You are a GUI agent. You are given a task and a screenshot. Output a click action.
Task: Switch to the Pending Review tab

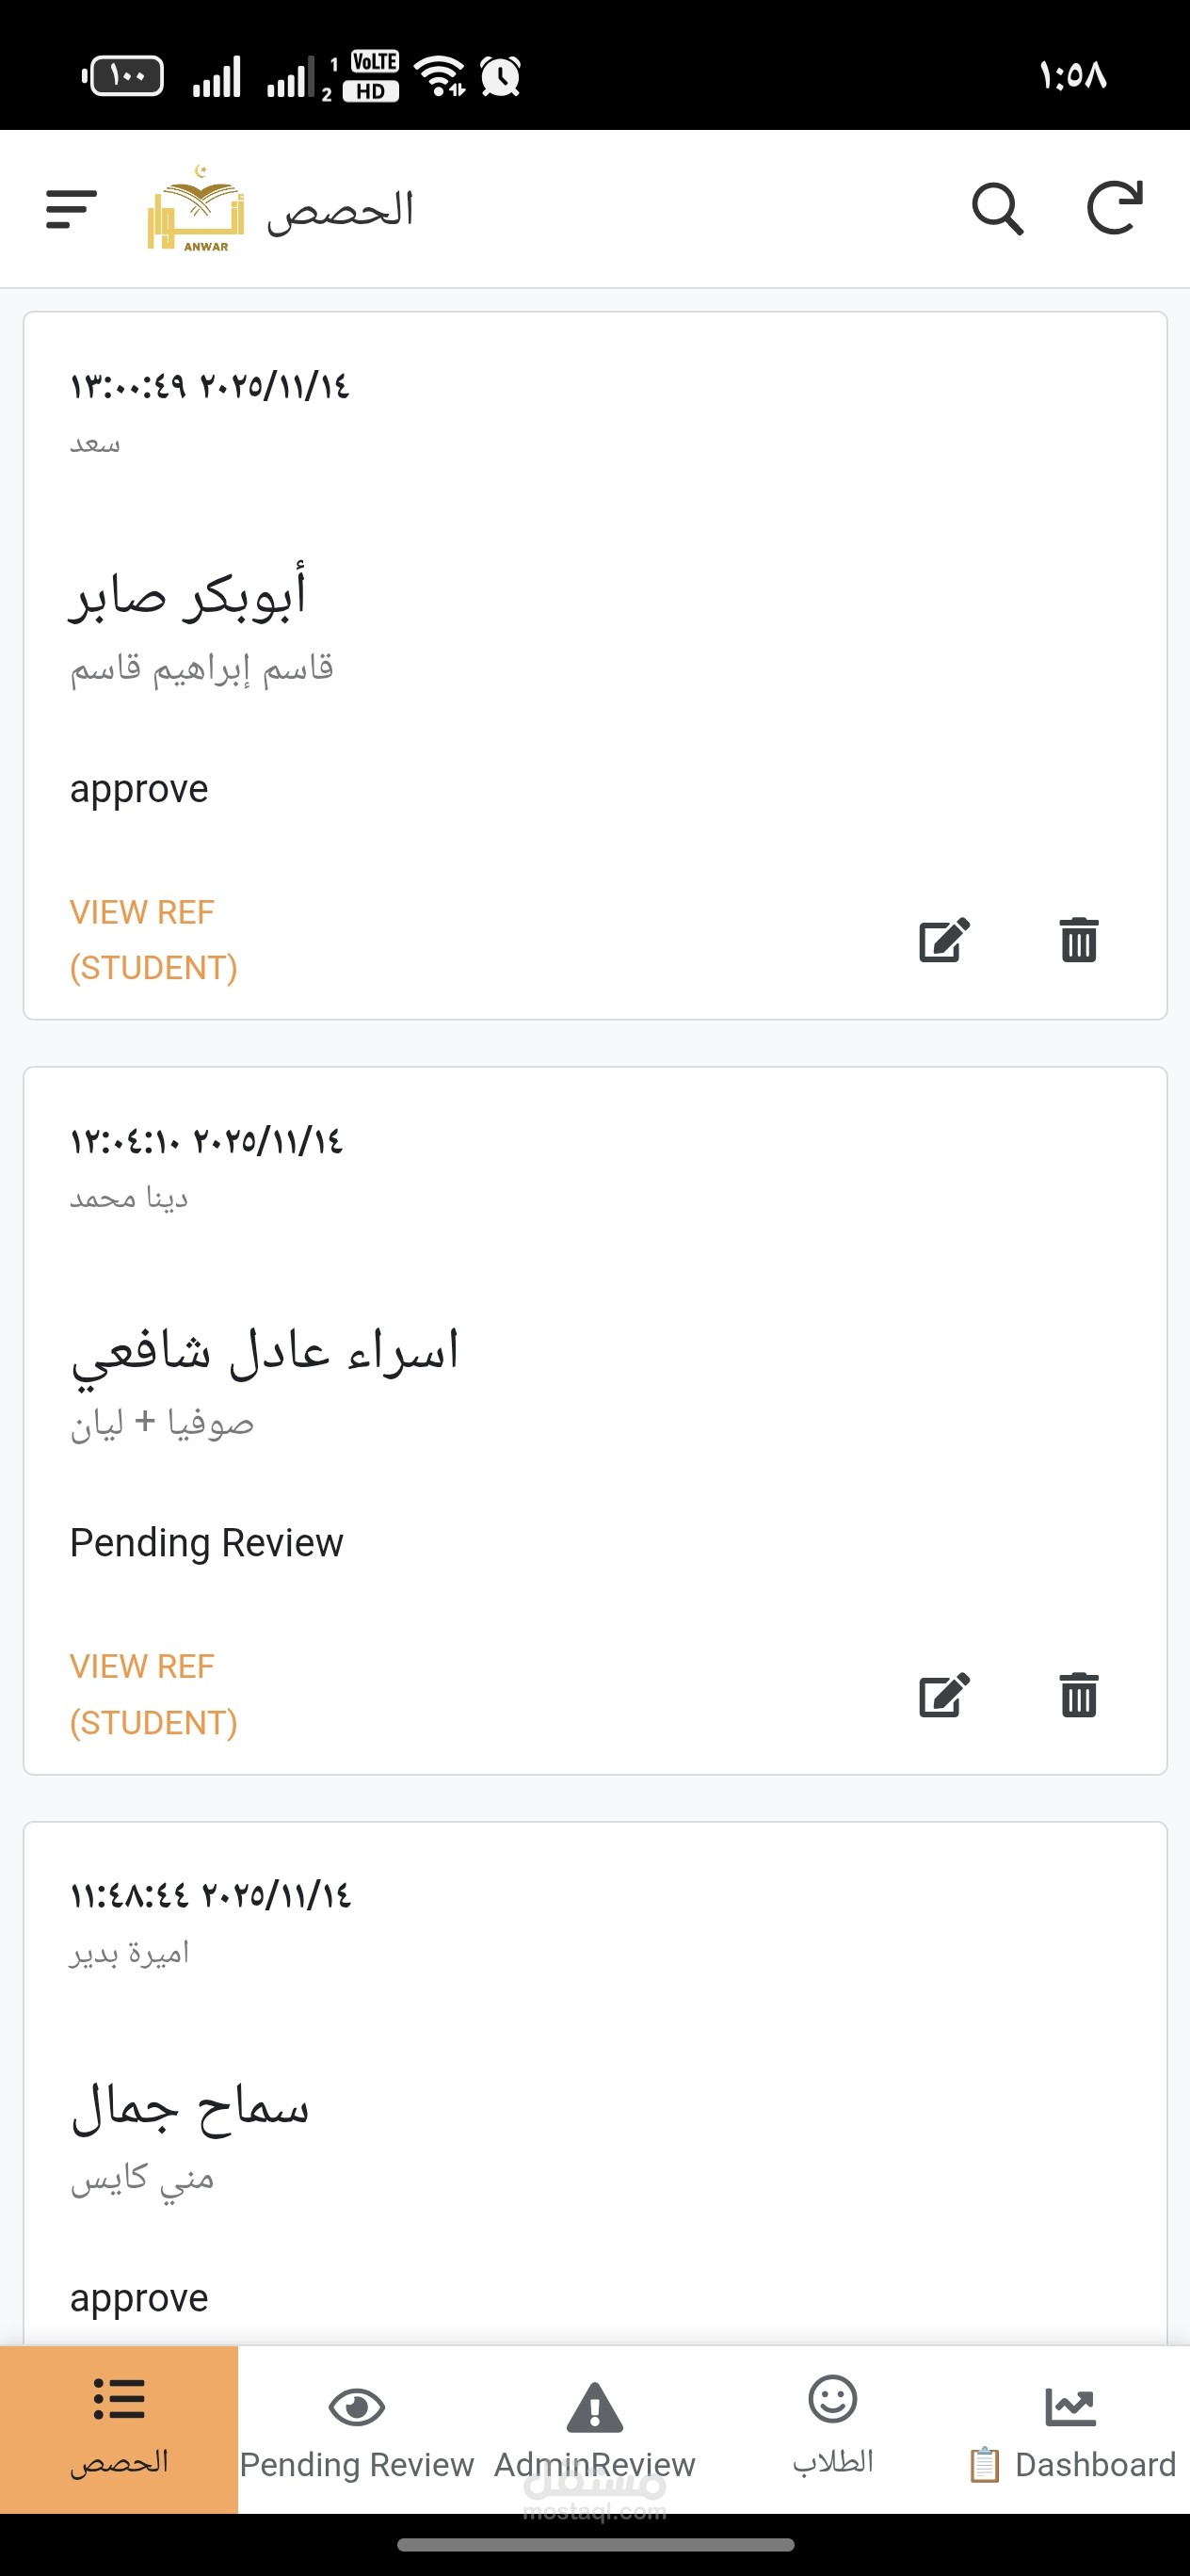click(357, 2429)
